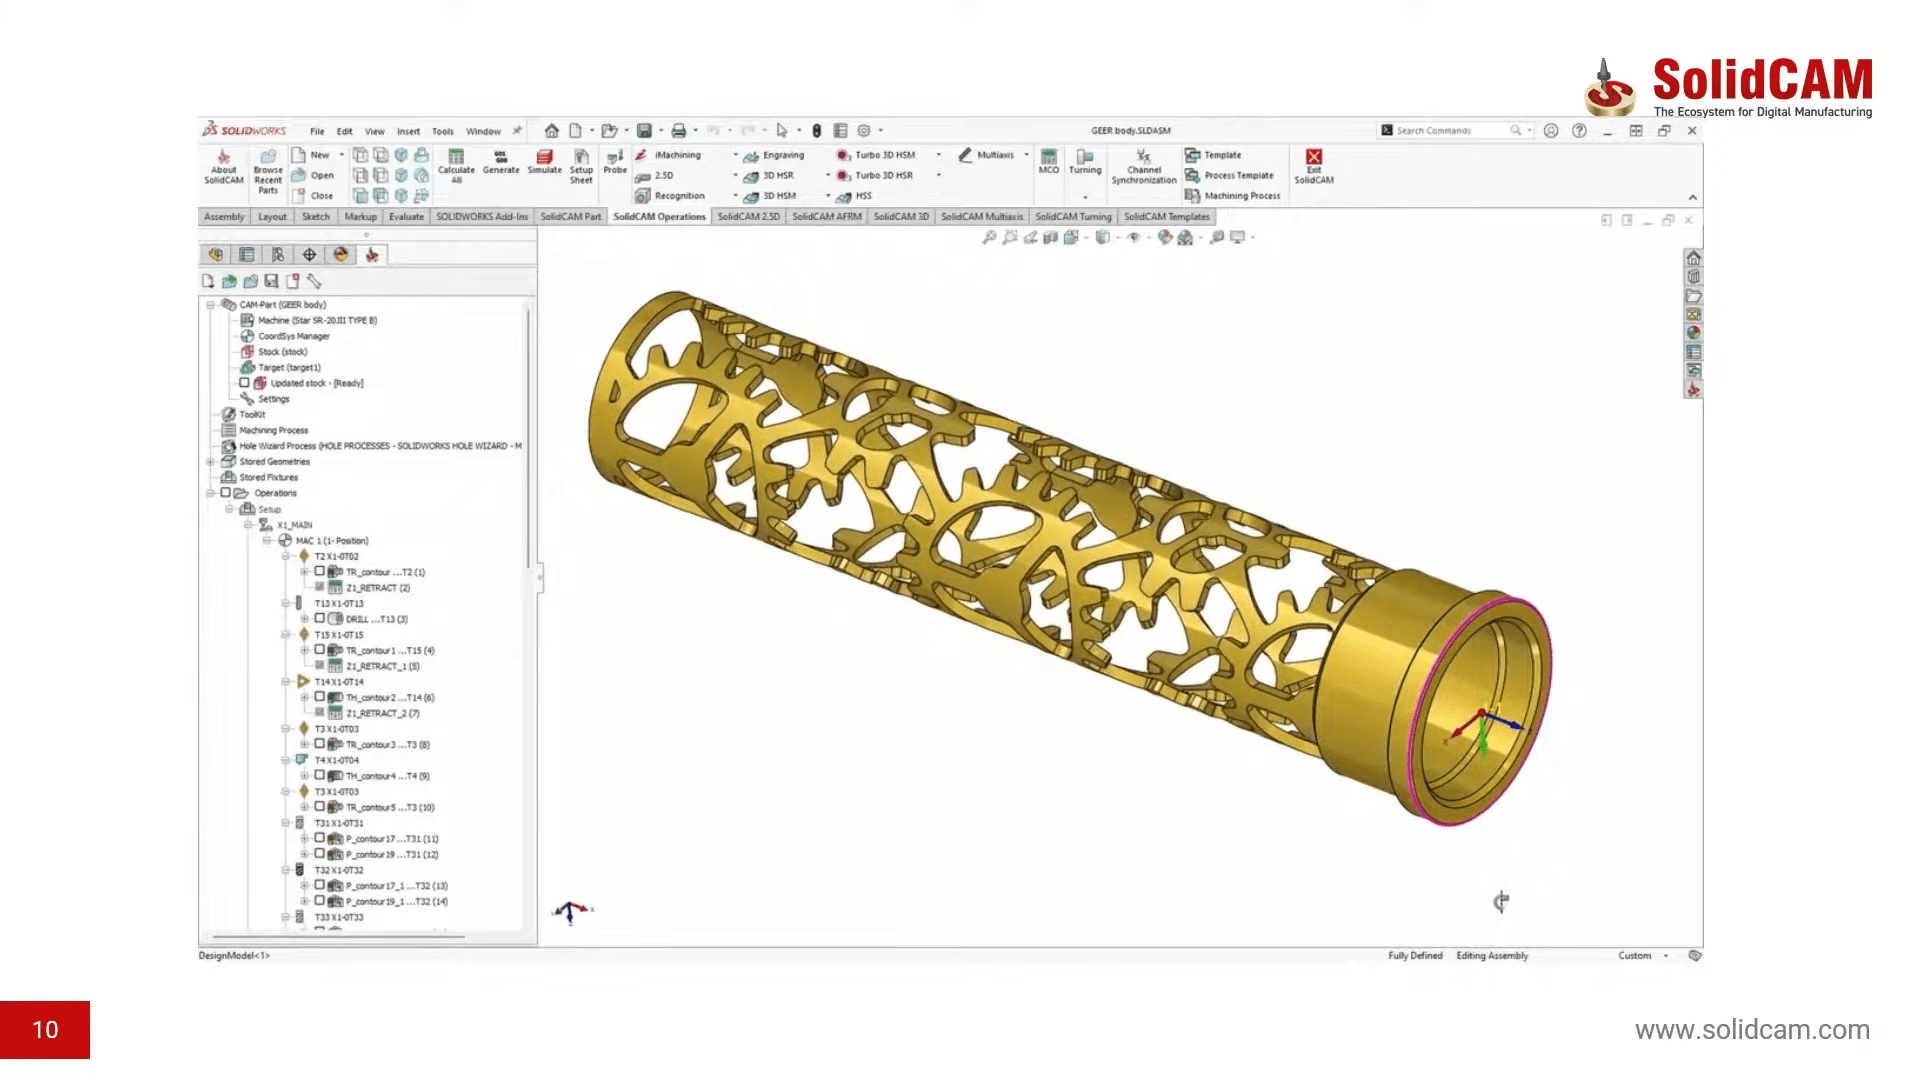The width and height of the screenshot is (1920, 1080).
Task: Click the Generate GCode icon
Action: pyautogui.click(x=501, y=158)
